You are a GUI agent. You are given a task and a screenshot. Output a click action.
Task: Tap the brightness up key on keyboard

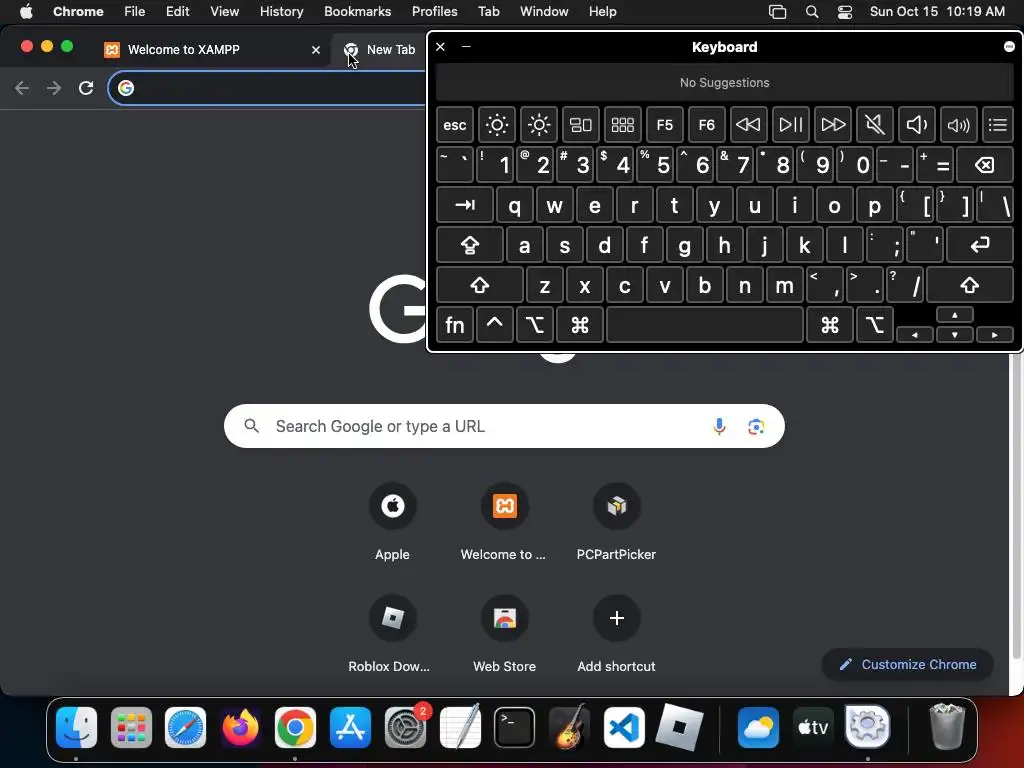click(539, 125)
